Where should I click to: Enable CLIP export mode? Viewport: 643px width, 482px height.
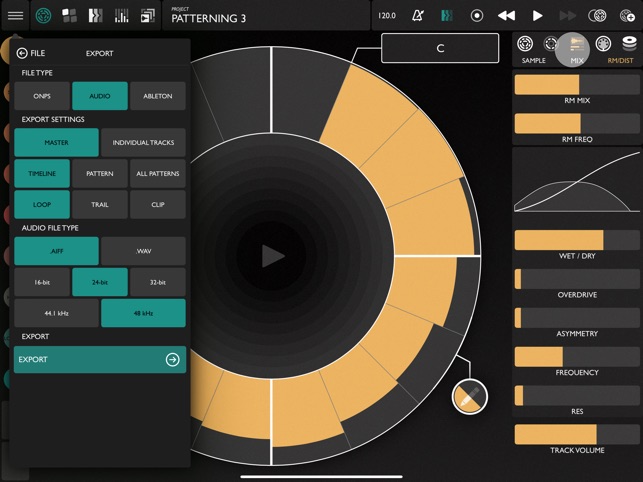point(158,204)
